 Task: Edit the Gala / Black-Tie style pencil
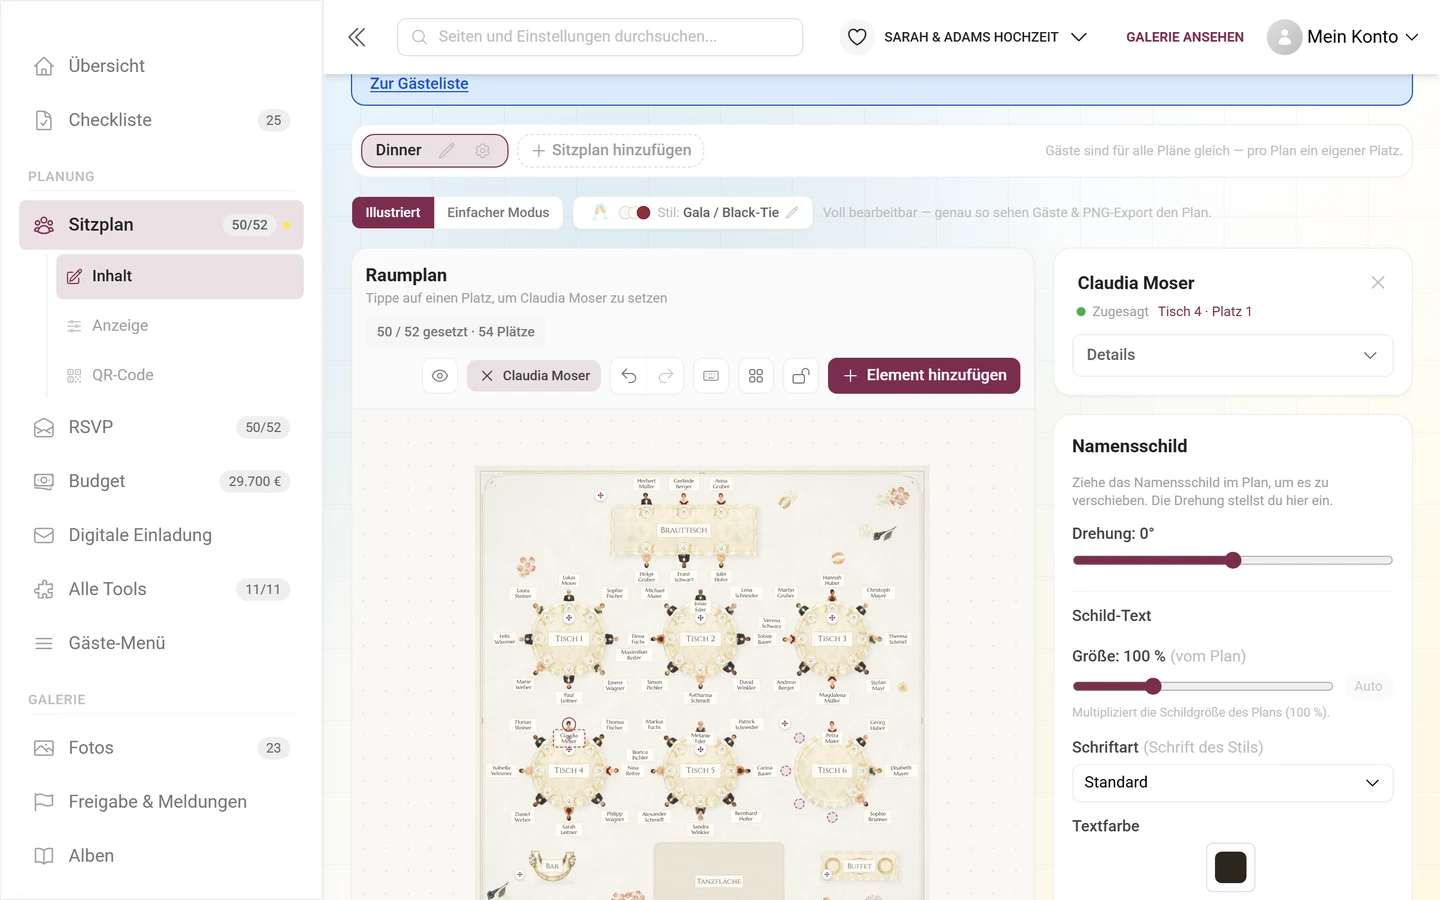point(792,212)
